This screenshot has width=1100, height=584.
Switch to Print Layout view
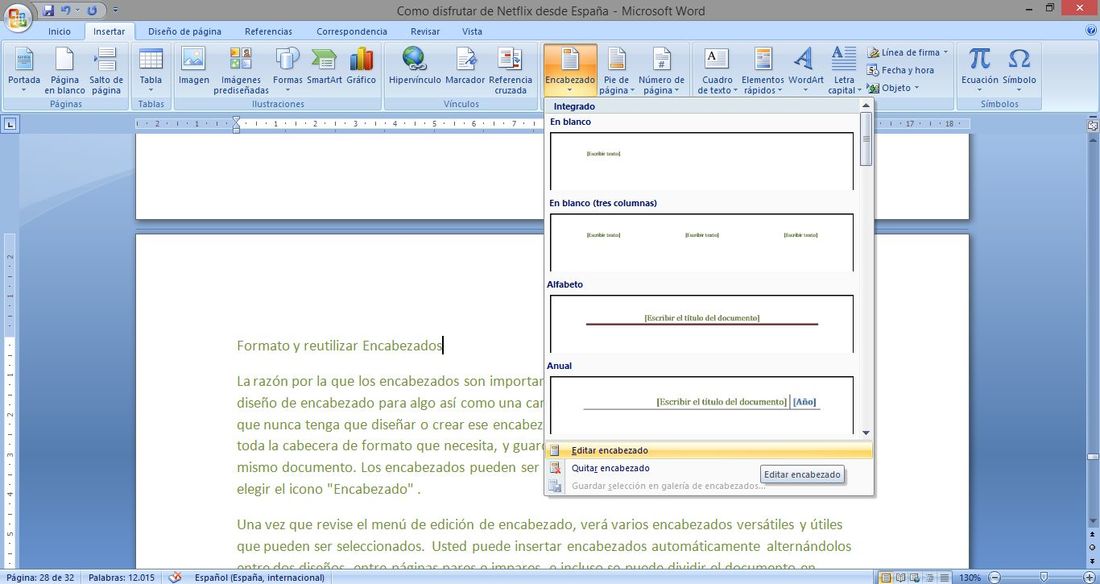887,578
